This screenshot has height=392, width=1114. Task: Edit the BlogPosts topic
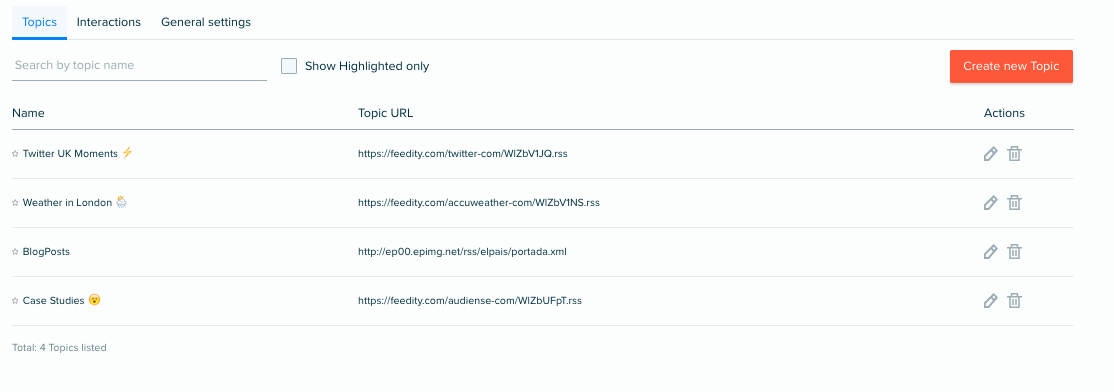click(990, 251)
